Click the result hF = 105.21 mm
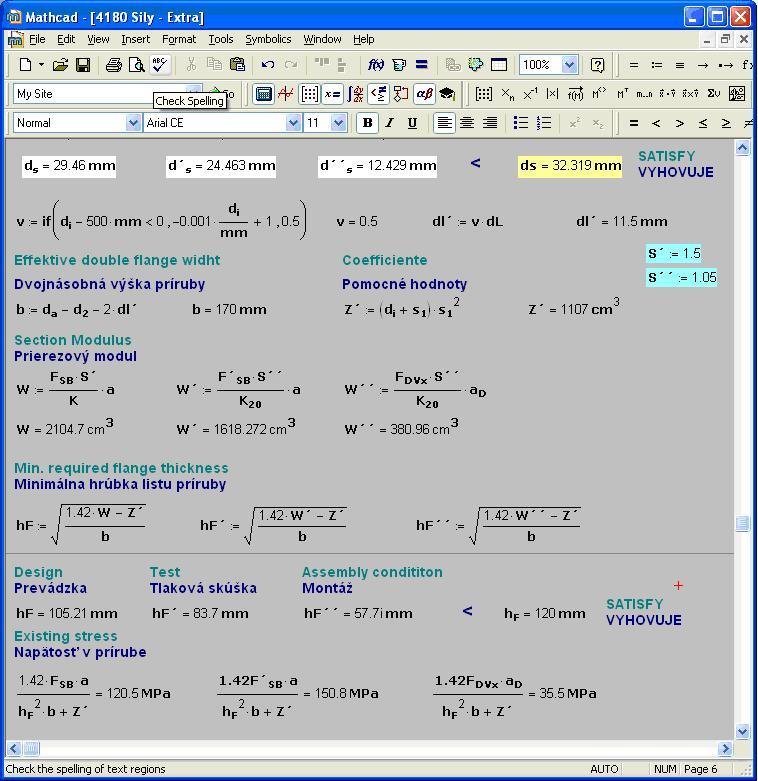This screenshot has height=781, width=758. [x=67, y=613]
